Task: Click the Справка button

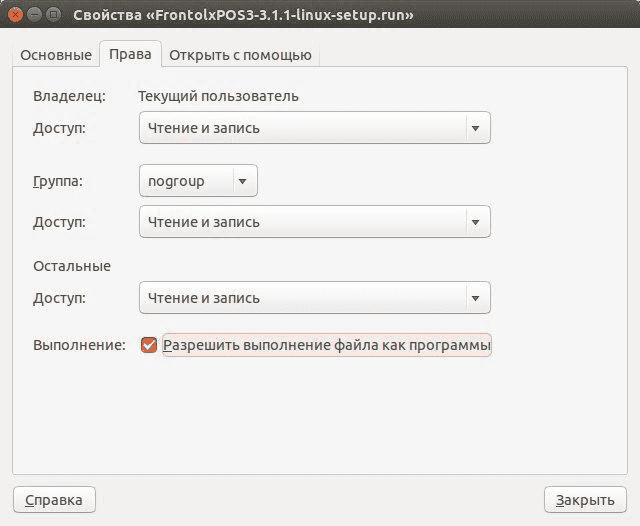Action: click(x=54, y=499)
